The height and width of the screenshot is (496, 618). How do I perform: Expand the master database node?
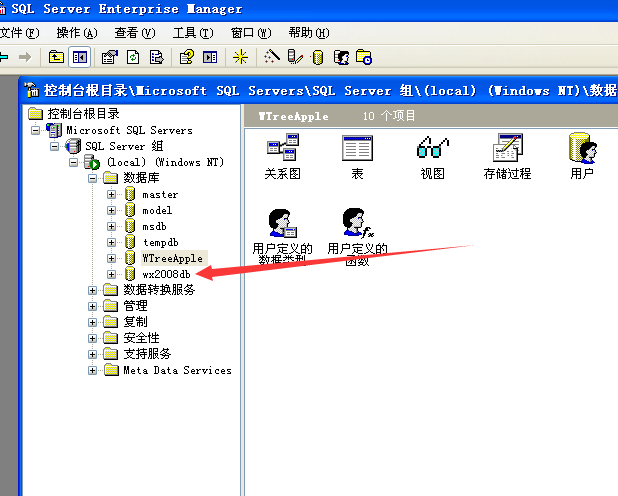coord(111,194)
